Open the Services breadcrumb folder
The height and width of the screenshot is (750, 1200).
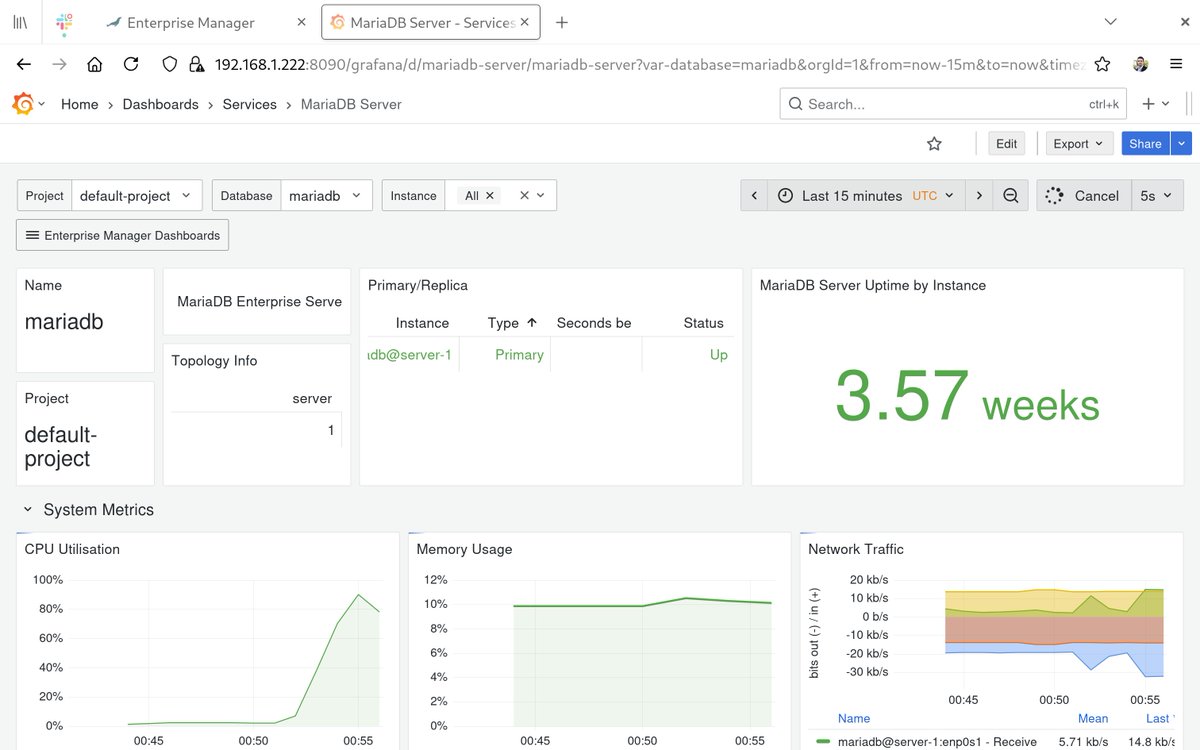click(249, 104)
